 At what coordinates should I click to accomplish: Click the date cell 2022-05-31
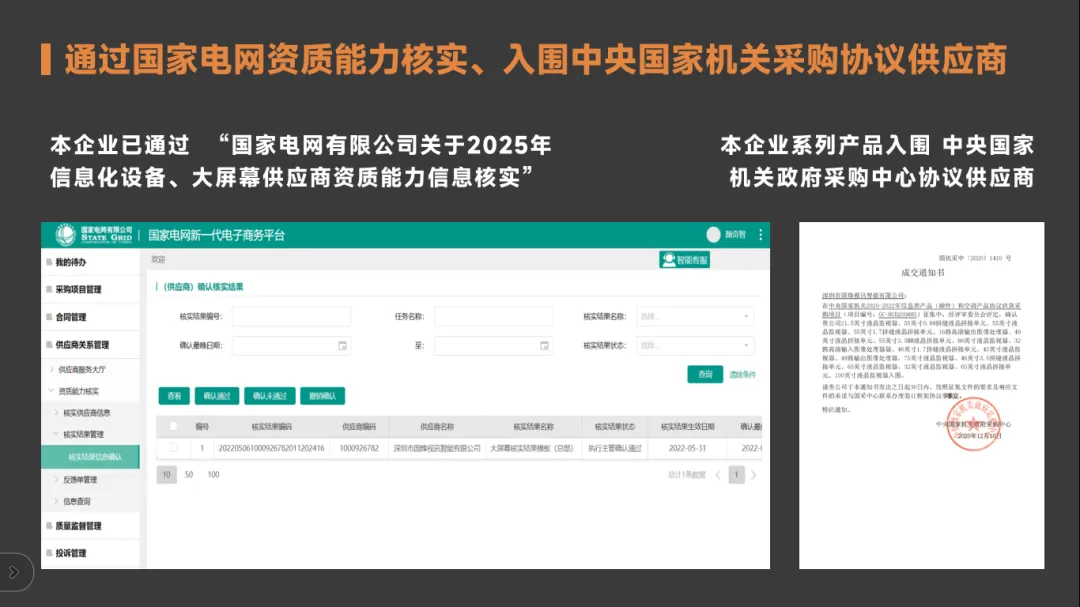point(687,448)
